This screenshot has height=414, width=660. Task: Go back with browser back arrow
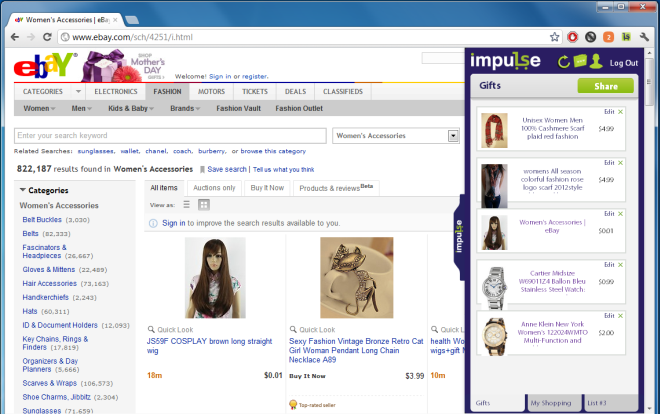coord(15,37)
